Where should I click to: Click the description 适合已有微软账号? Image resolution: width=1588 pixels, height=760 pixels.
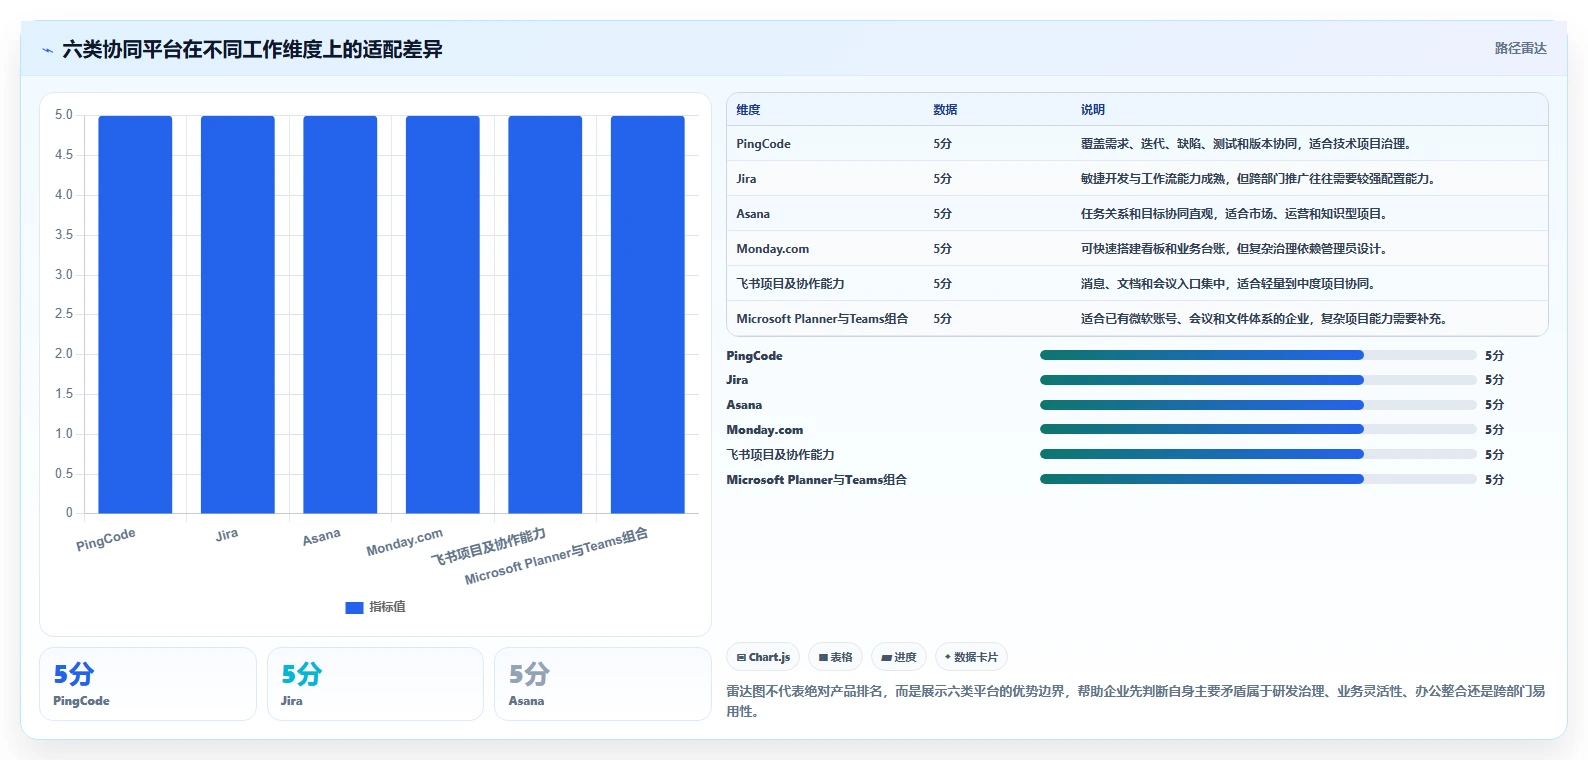(1264, 319)
